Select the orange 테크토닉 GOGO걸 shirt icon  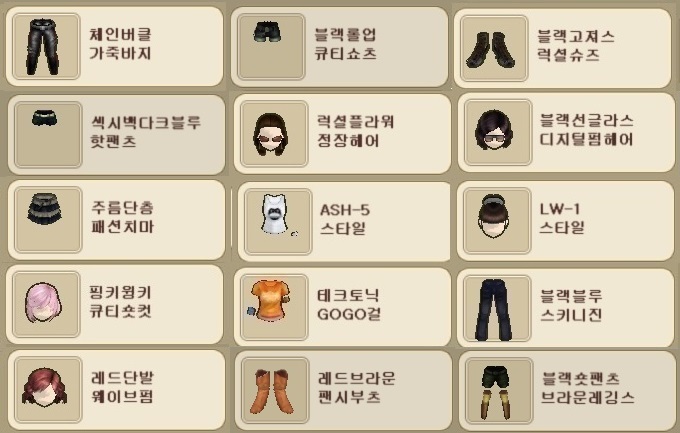point(274,307)
